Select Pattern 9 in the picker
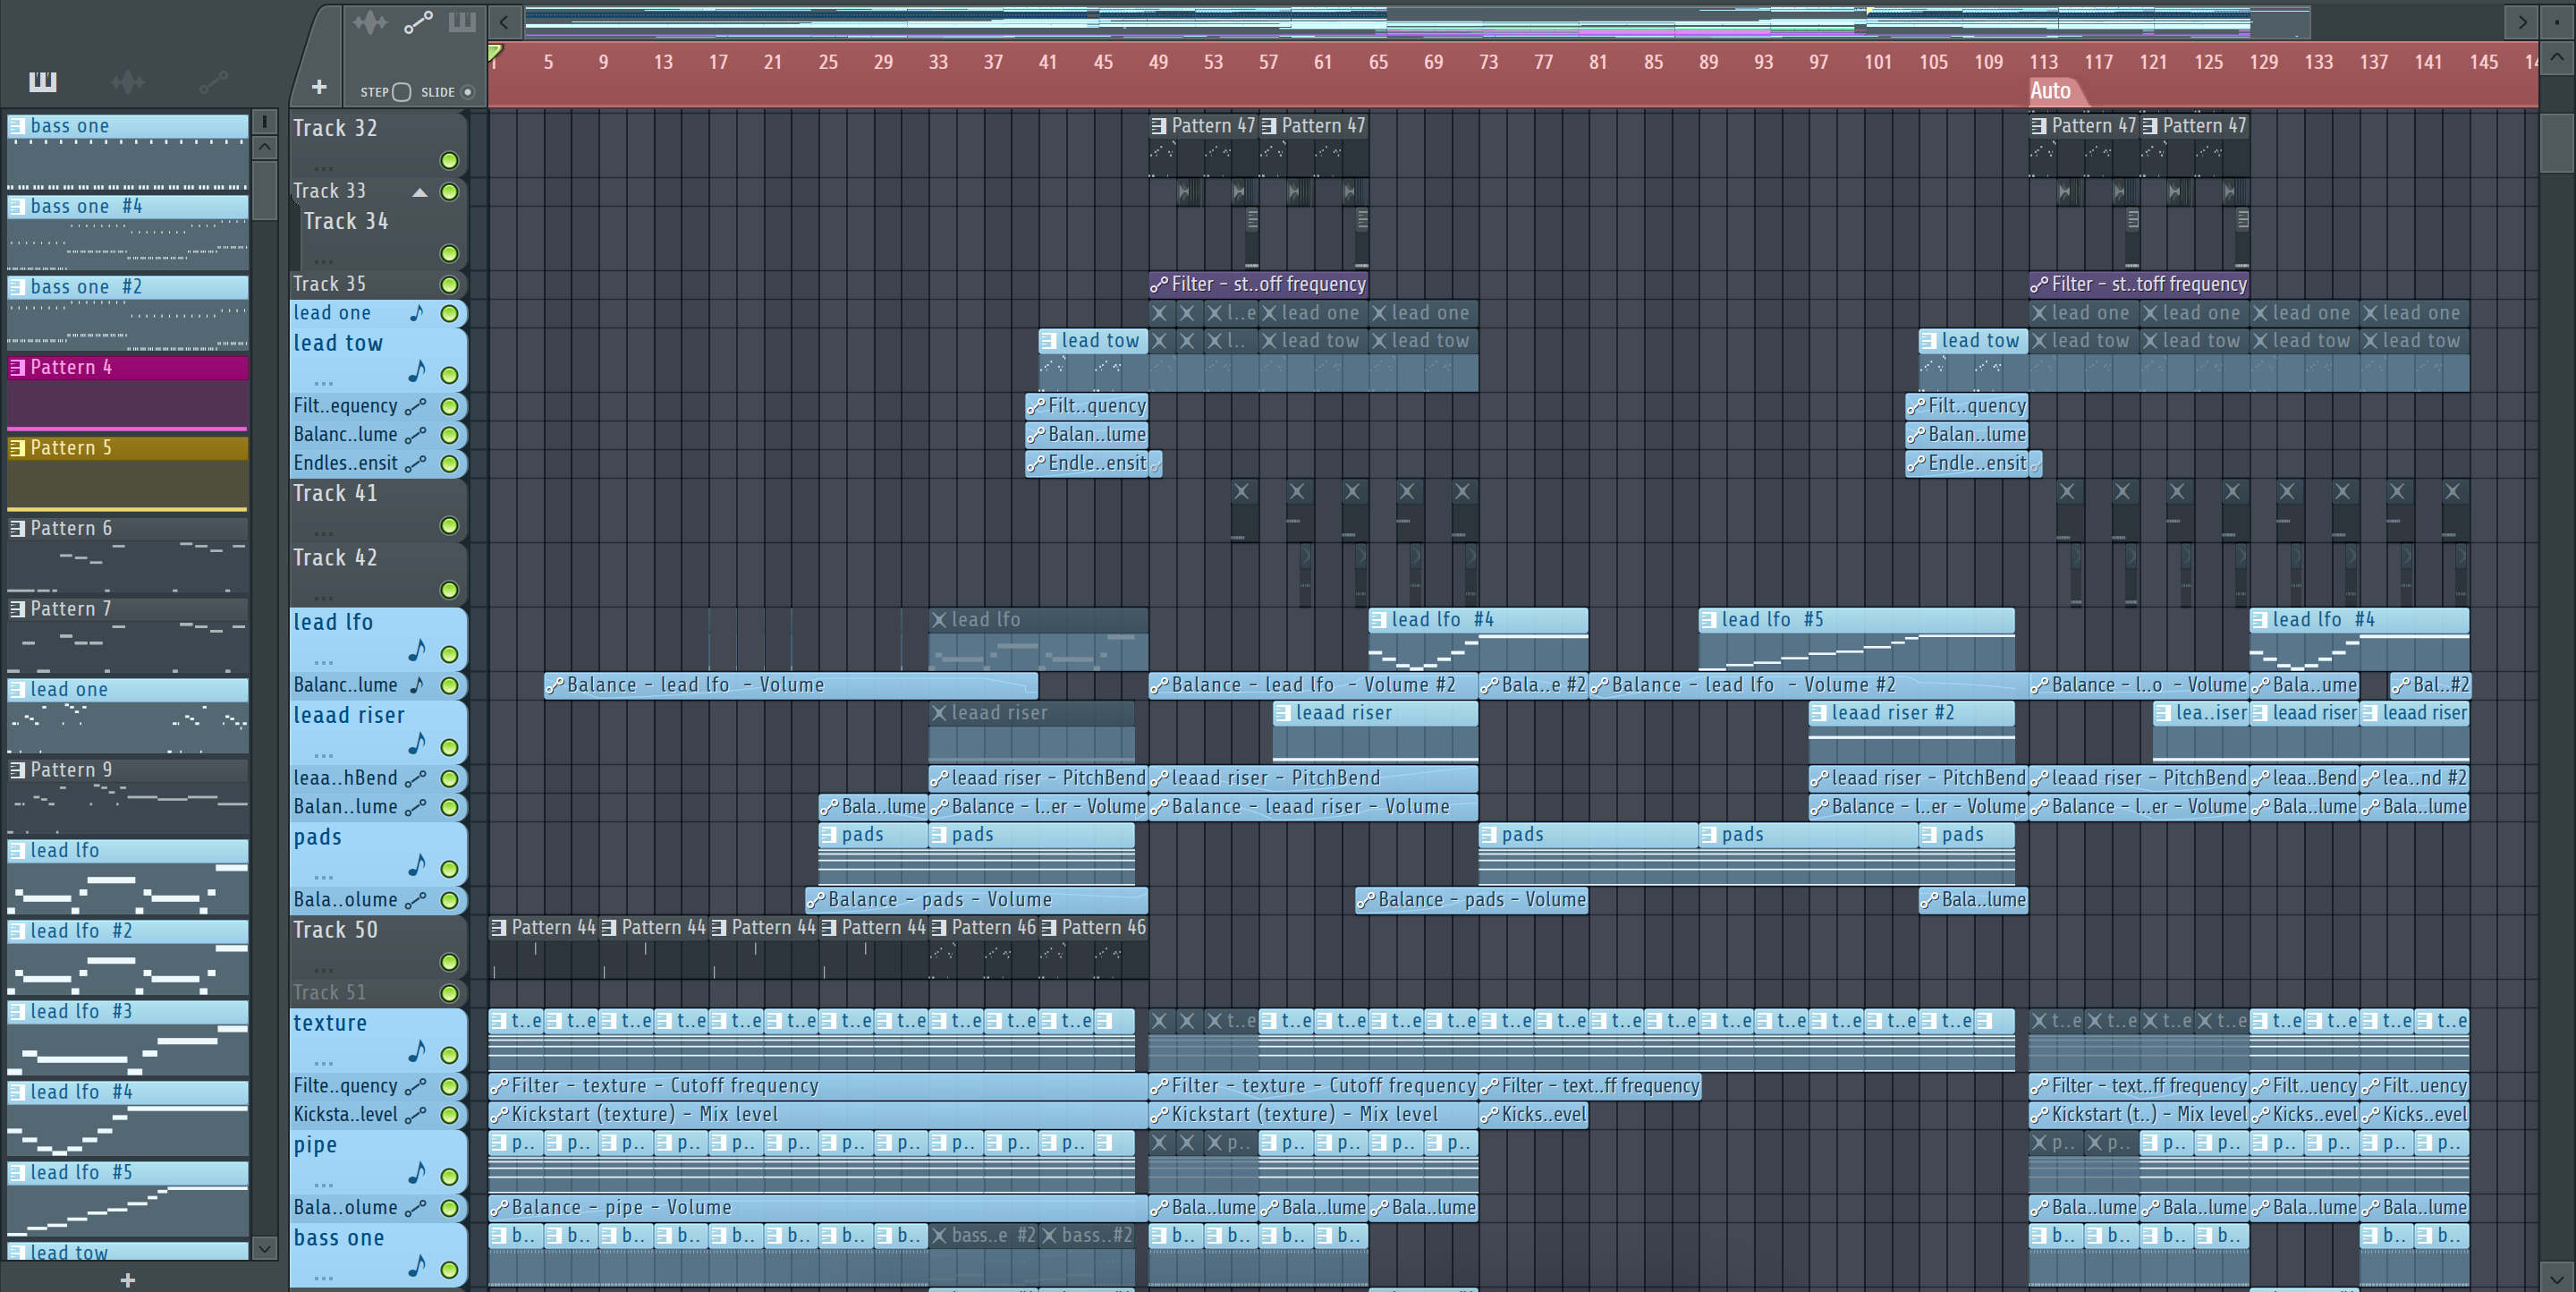Image resolution: width=2576 pixels, height=1292 pixels. click(128, 796)
